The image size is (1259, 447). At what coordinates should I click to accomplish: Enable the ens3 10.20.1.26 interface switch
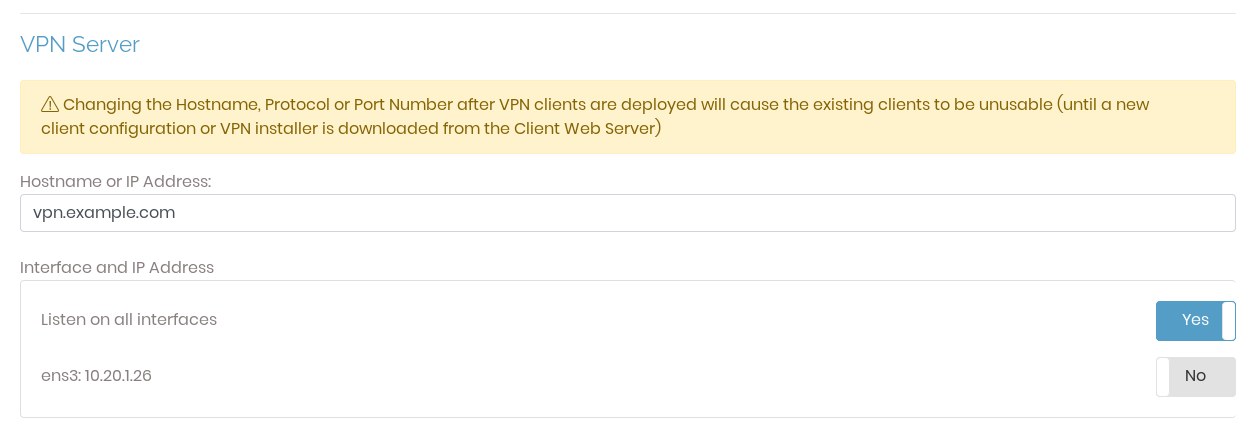pyautogui.click(x=1195, y=377)
